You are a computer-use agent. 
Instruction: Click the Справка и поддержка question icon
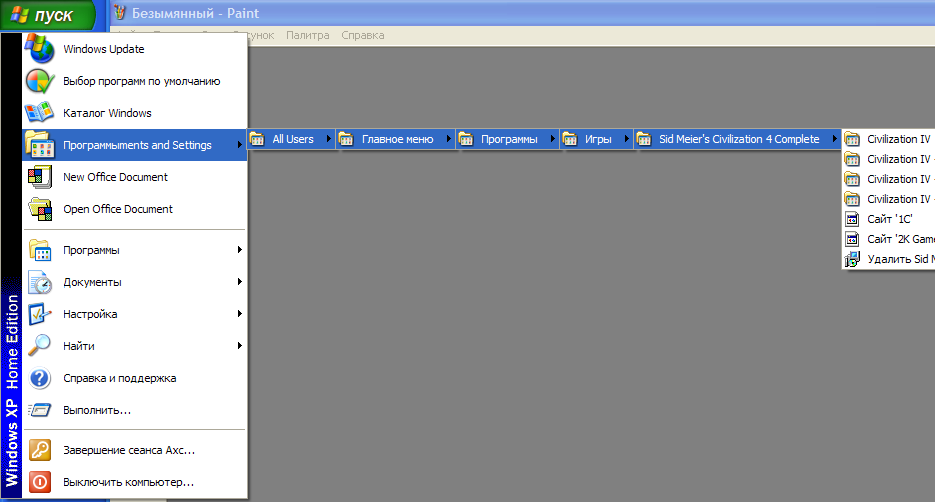coord(40,378)
